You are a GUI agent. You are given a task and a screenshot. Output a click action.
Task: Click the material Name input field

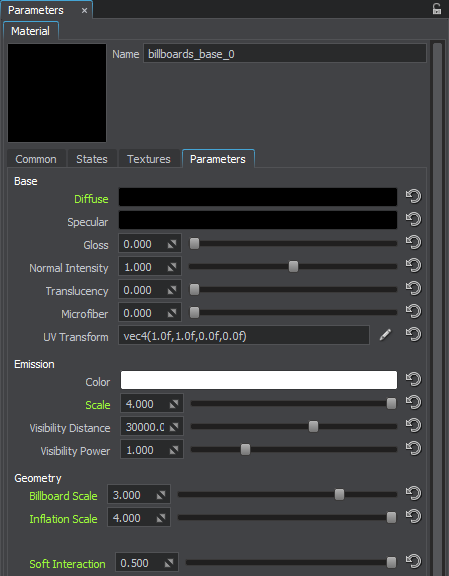285,54
